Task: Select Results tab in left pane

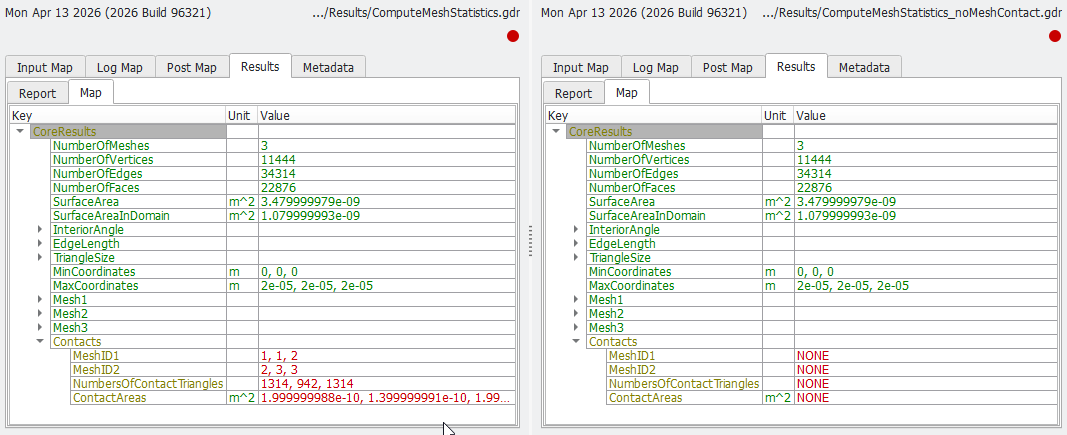Action: click(x=260, y=66)
